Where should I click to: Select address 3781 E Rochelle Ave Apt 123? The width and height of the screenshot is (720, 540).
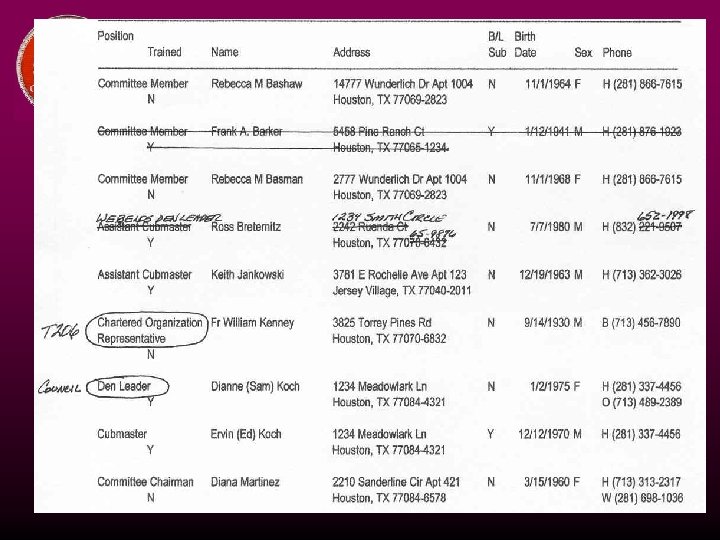(399, 275)
